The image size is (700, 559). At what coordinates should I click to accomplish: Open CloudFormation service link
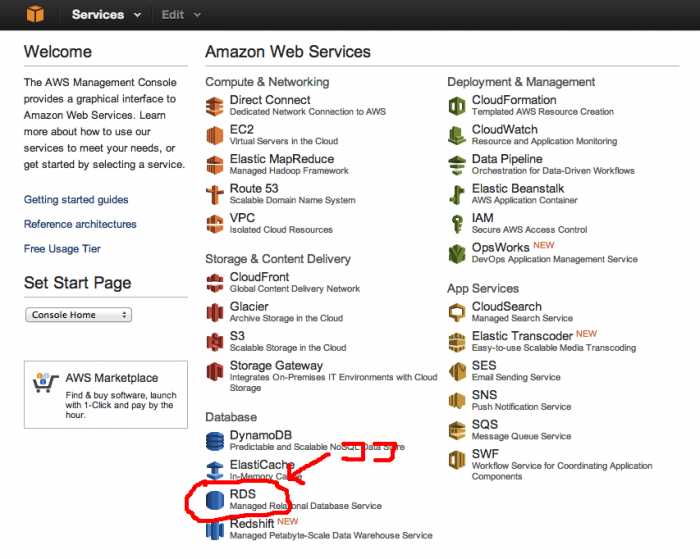pos(514,100)
